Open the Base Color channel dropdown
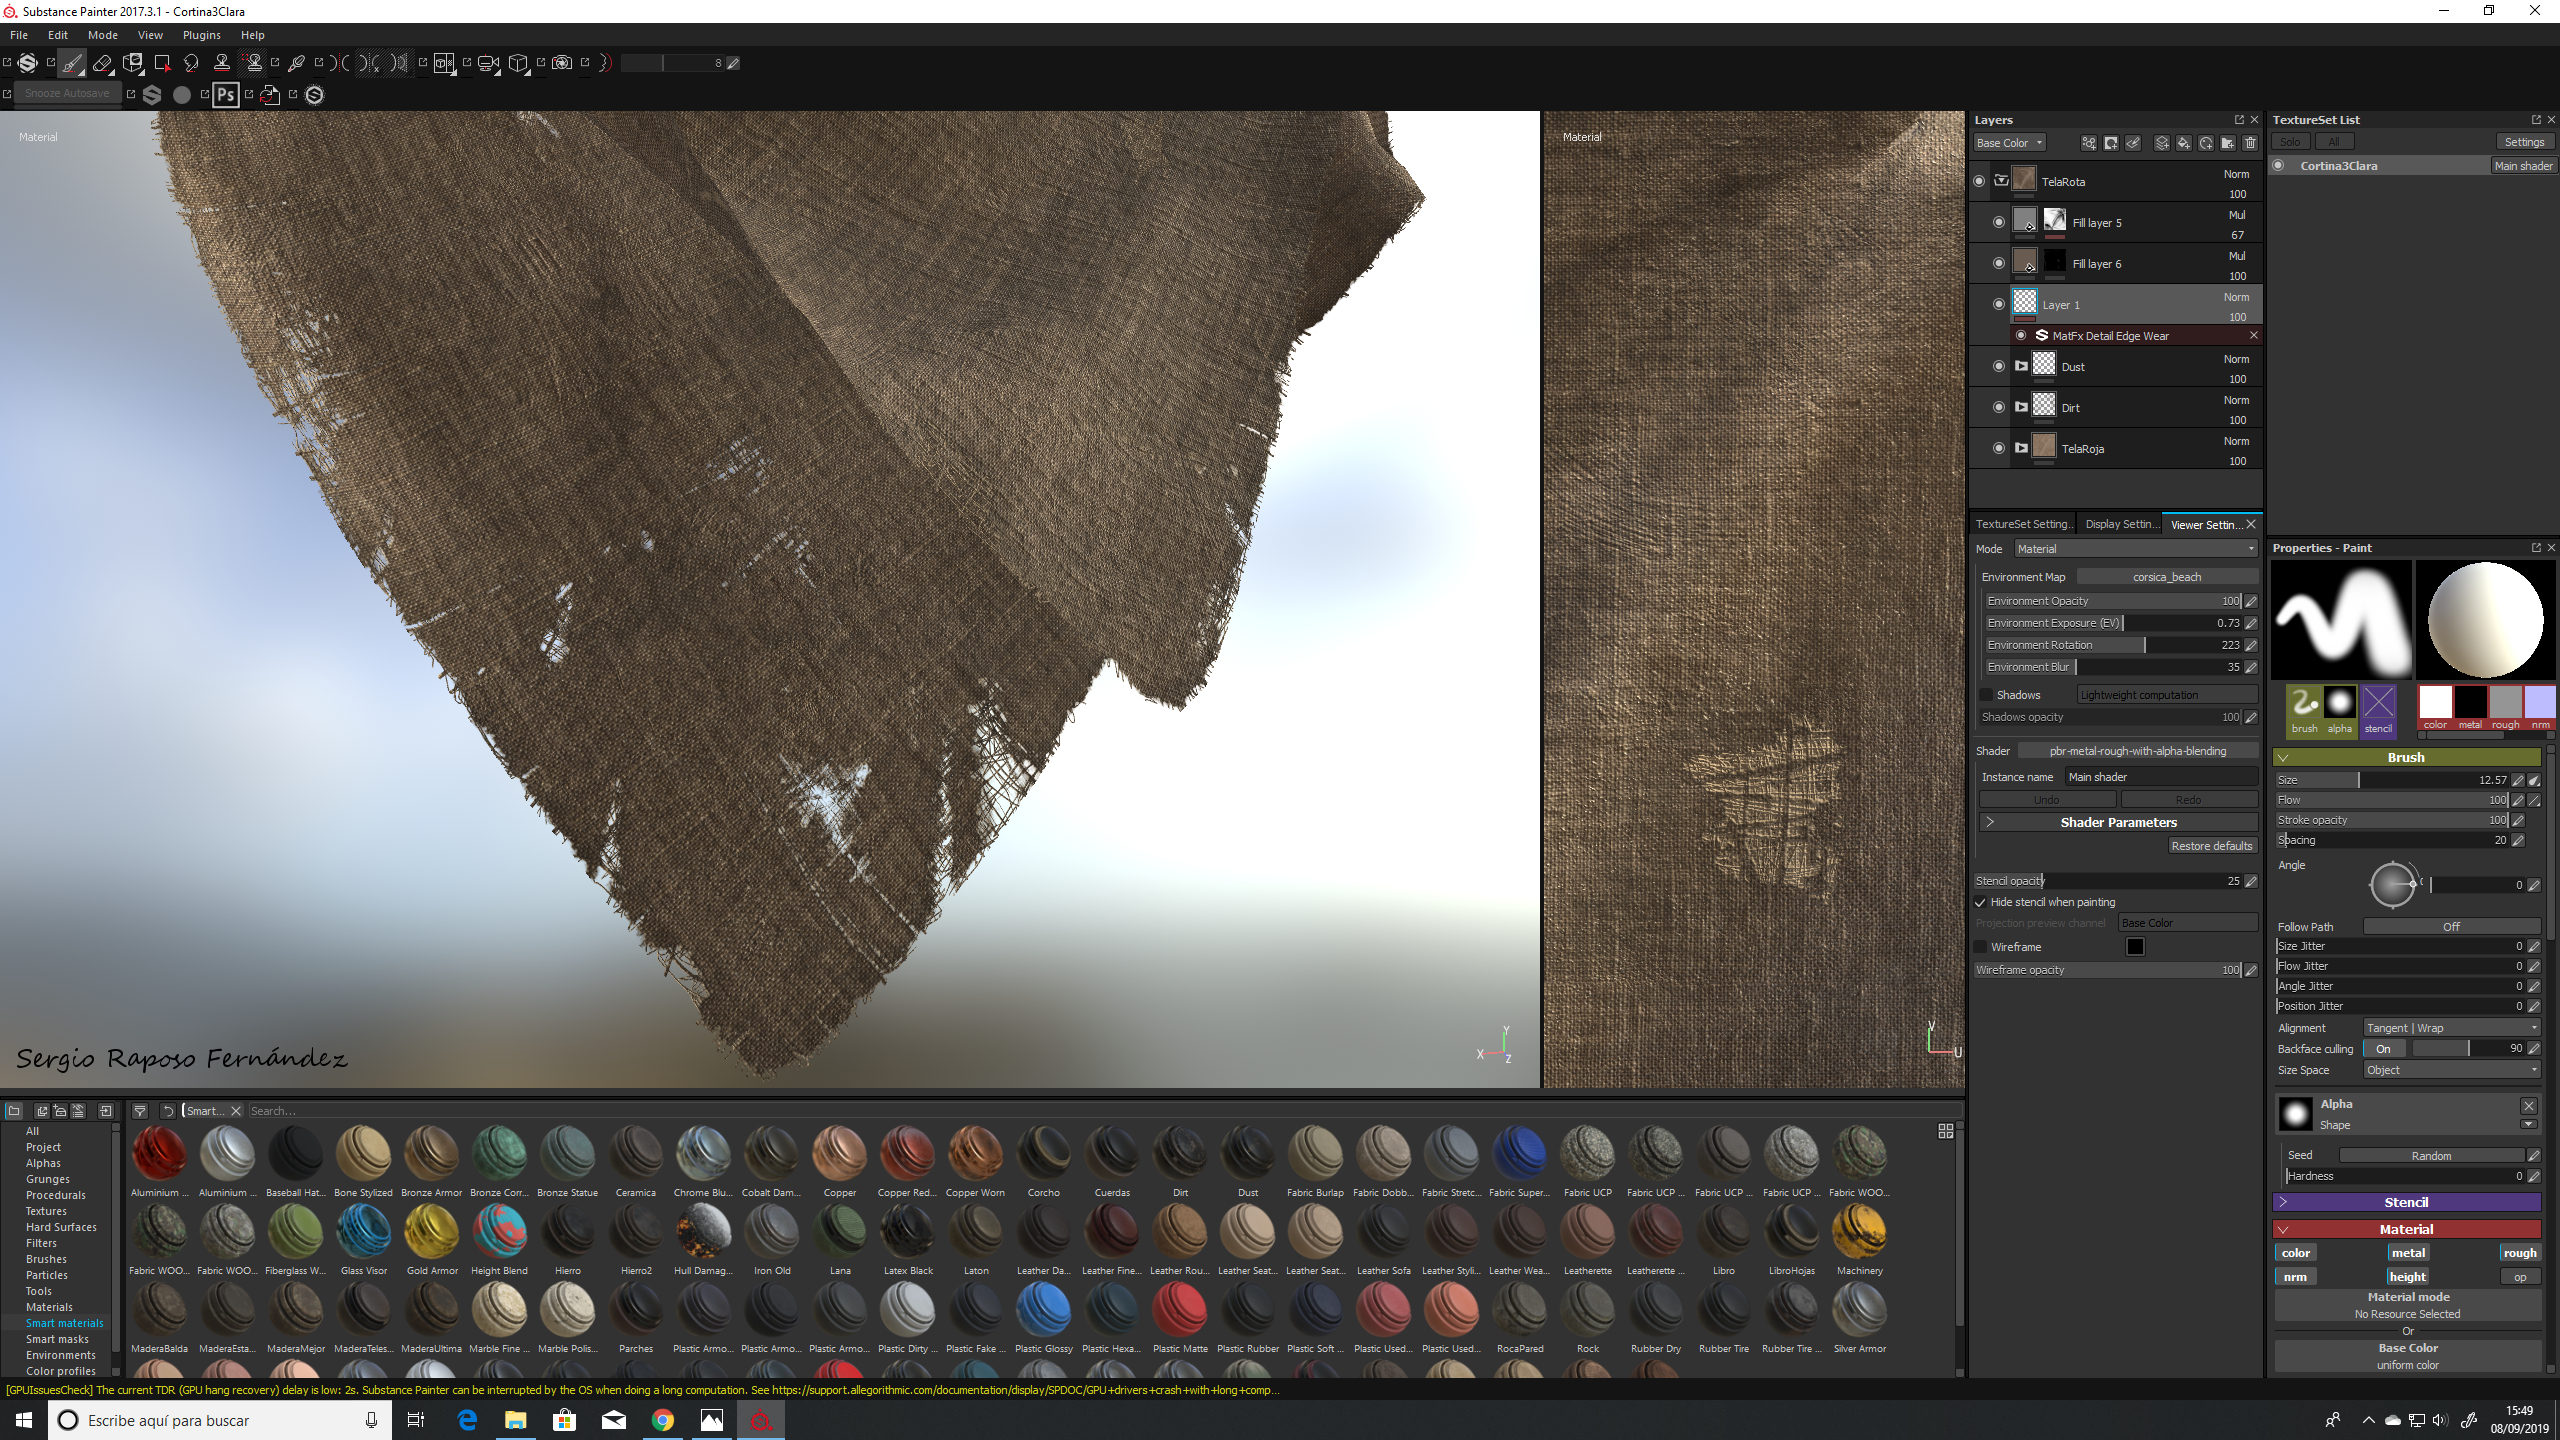The width and height of the screenshot is (2560, 1440). [2010, 143]
